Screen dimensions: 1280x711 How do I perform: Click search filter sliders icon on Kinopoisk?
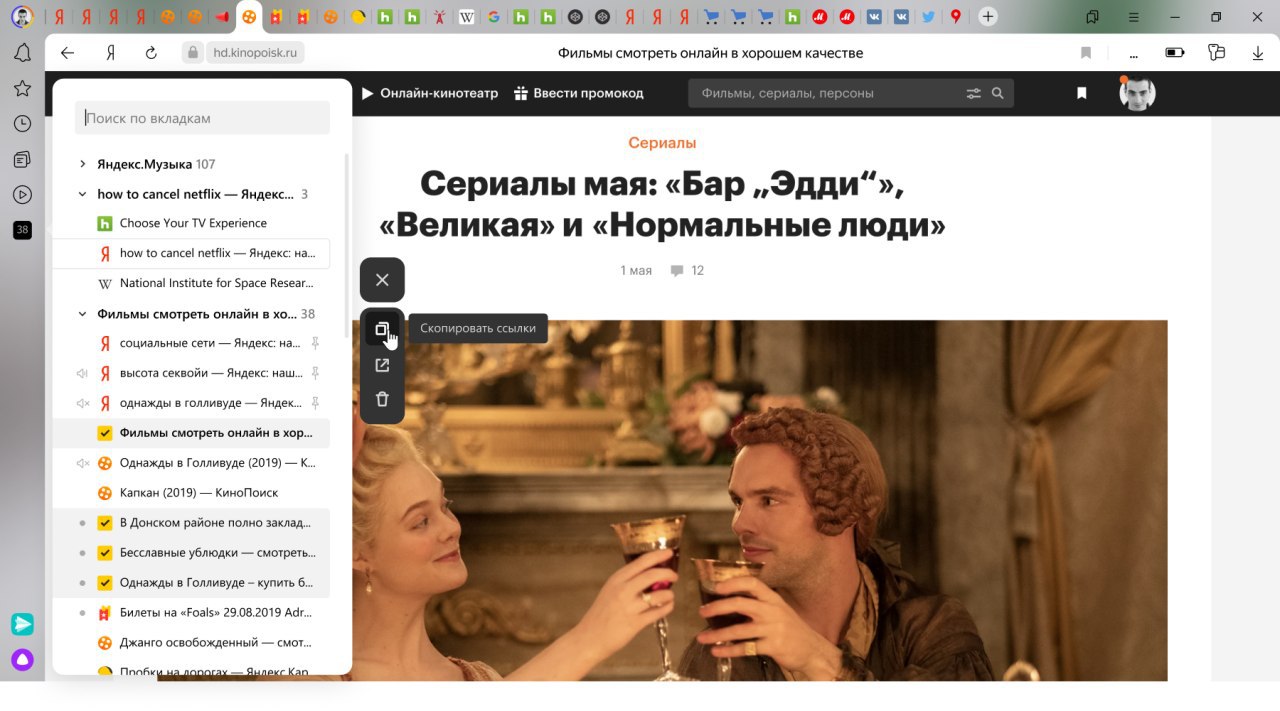click(x=973, y=93)
